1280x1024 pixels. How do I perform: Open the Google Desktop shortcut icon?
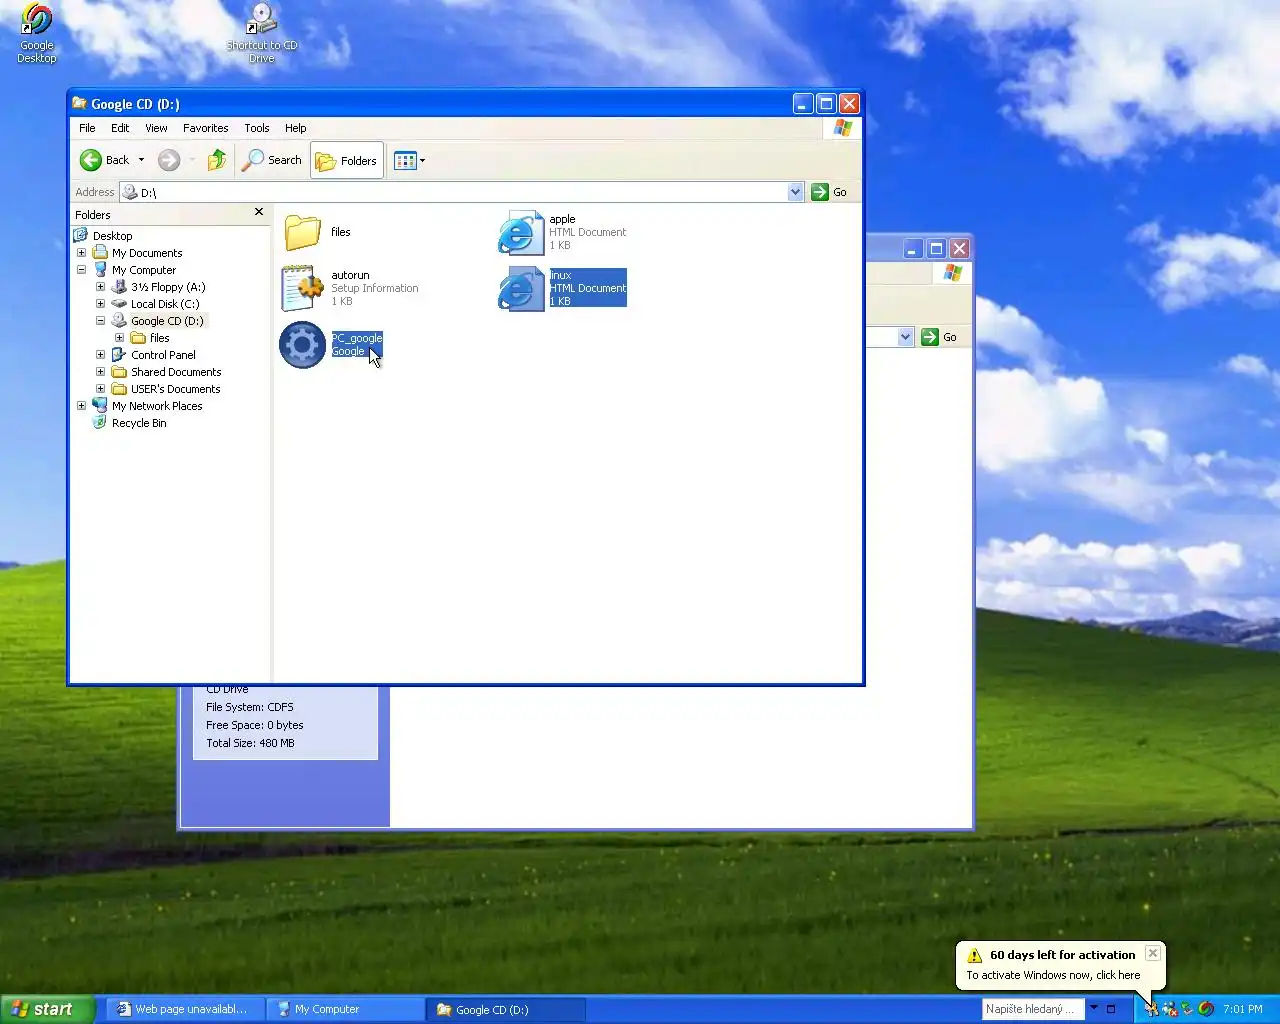37,20
